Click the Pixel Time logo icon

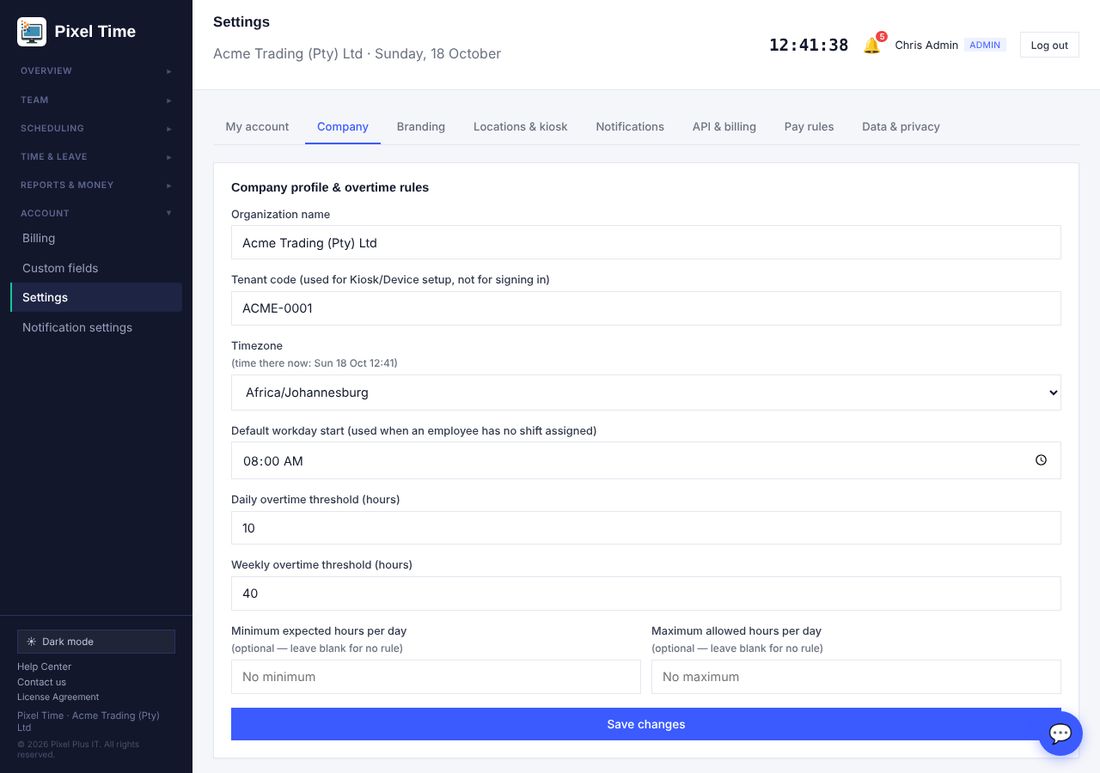coord(32,32)
